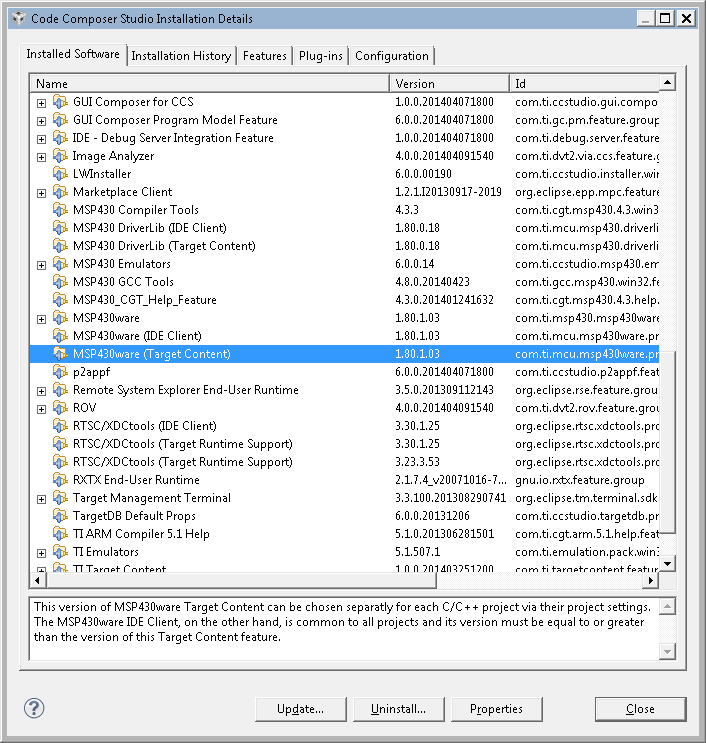The image size is (706, 743).
Task: Open the Properties button
Action: point(497,709)
